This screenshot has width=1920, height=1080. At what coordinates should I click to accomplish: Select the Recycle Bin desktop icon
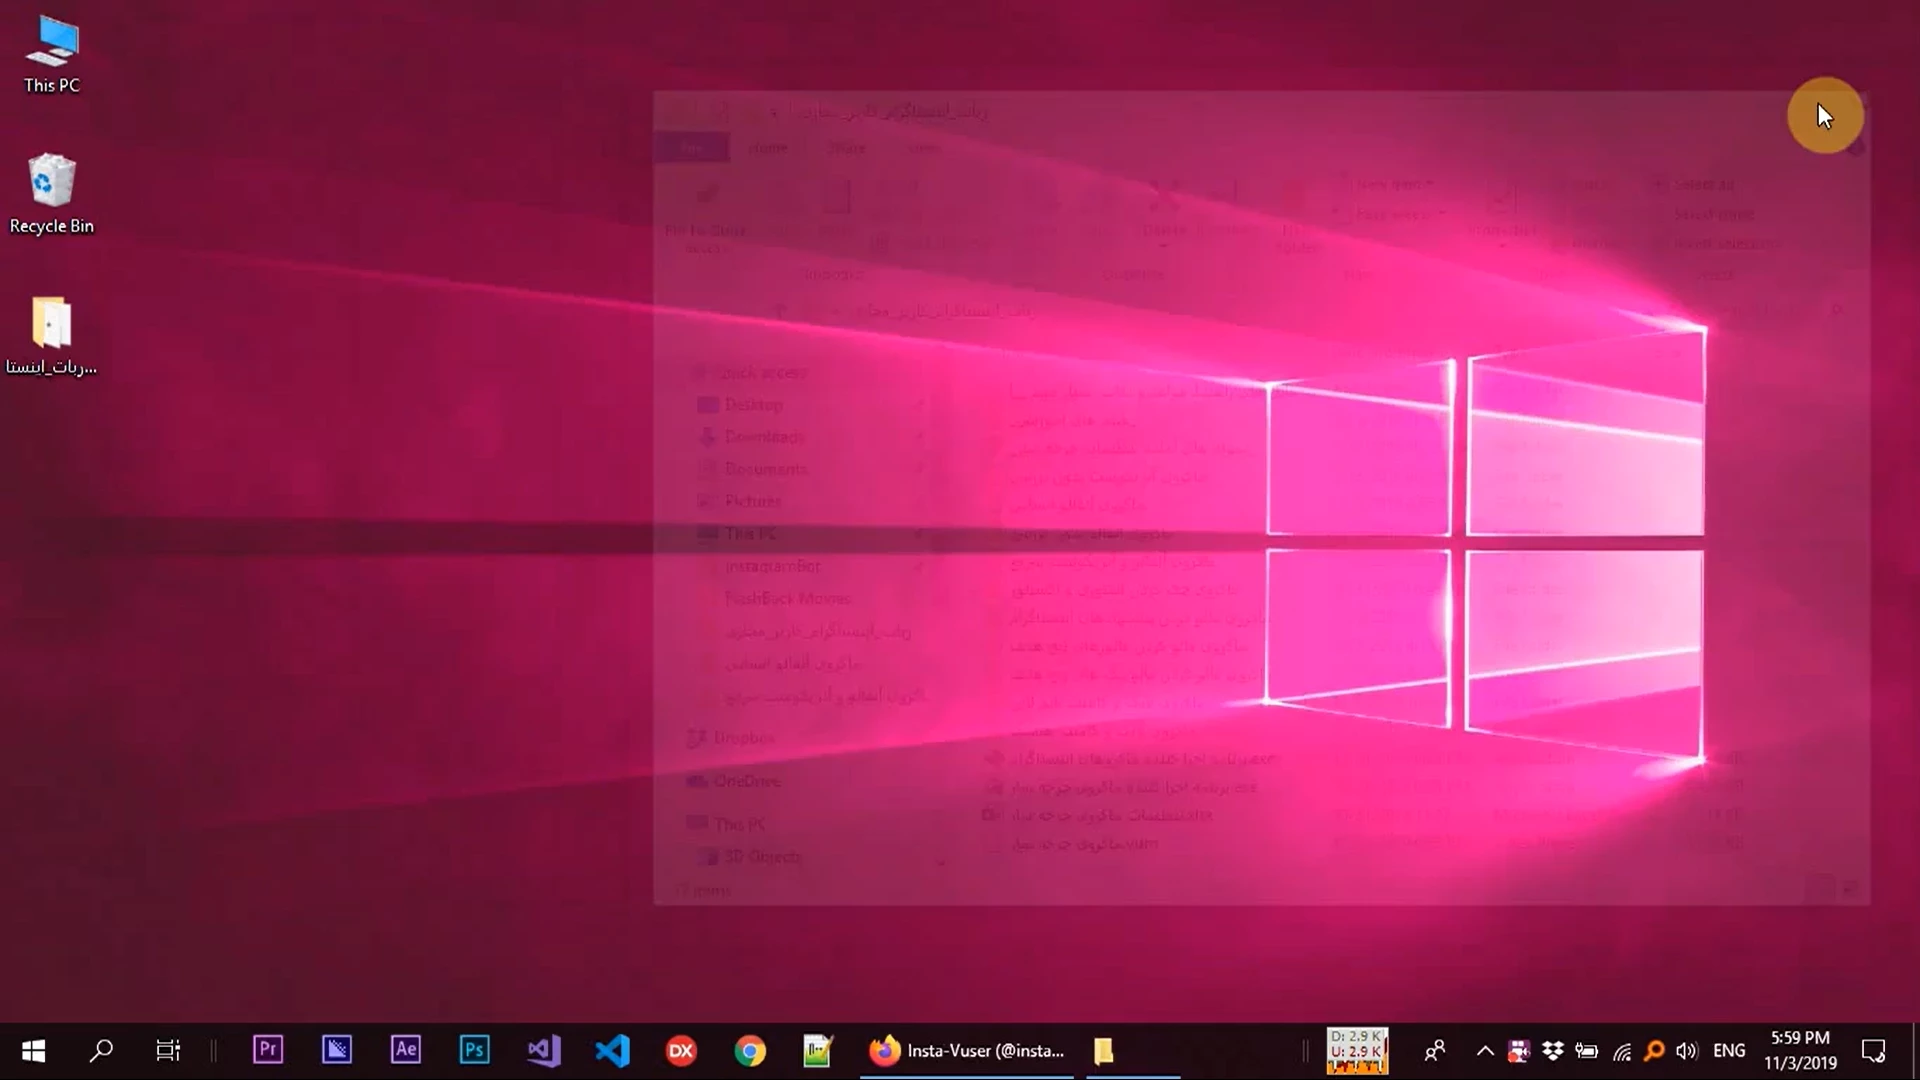[51, 194]
